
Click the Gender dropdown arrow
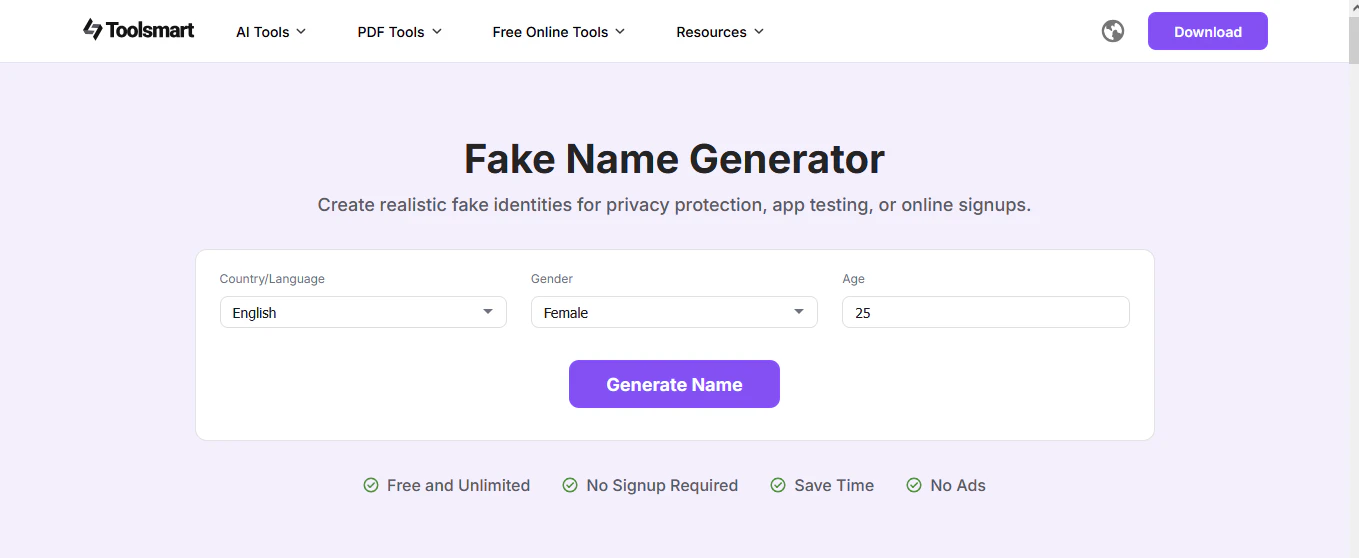coord(799,312)
